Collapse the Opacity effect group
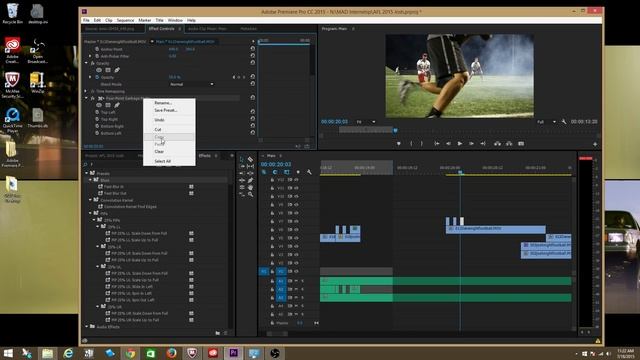The height and width of the screenshot is (360, 640). [x=87, y=63]
